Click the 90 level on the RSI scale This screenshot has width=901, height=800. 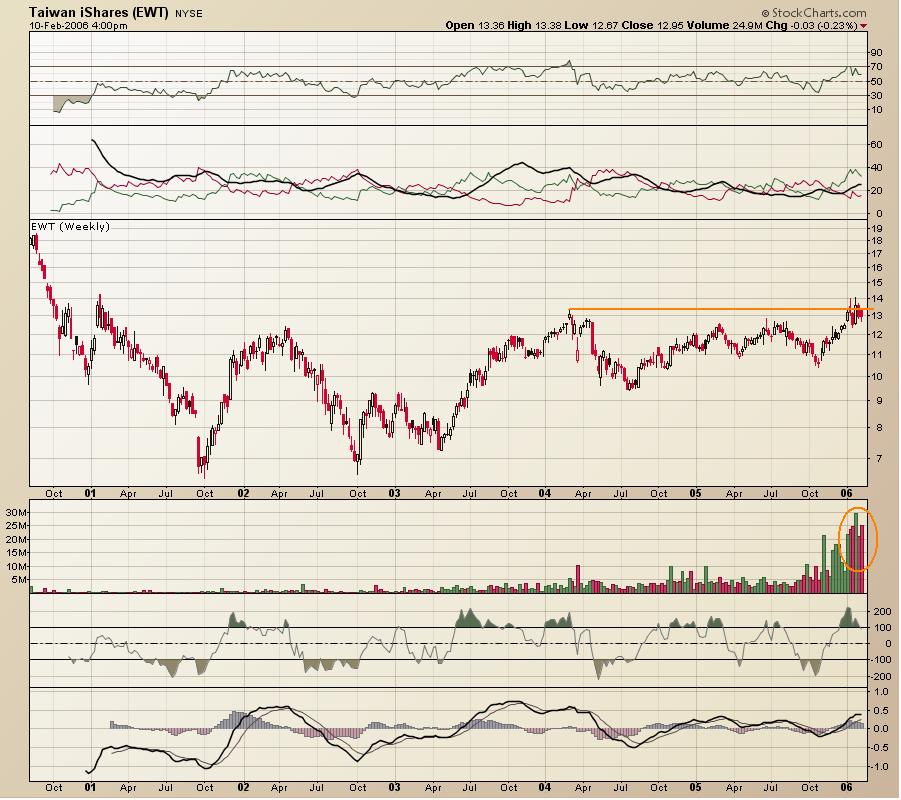876,53
